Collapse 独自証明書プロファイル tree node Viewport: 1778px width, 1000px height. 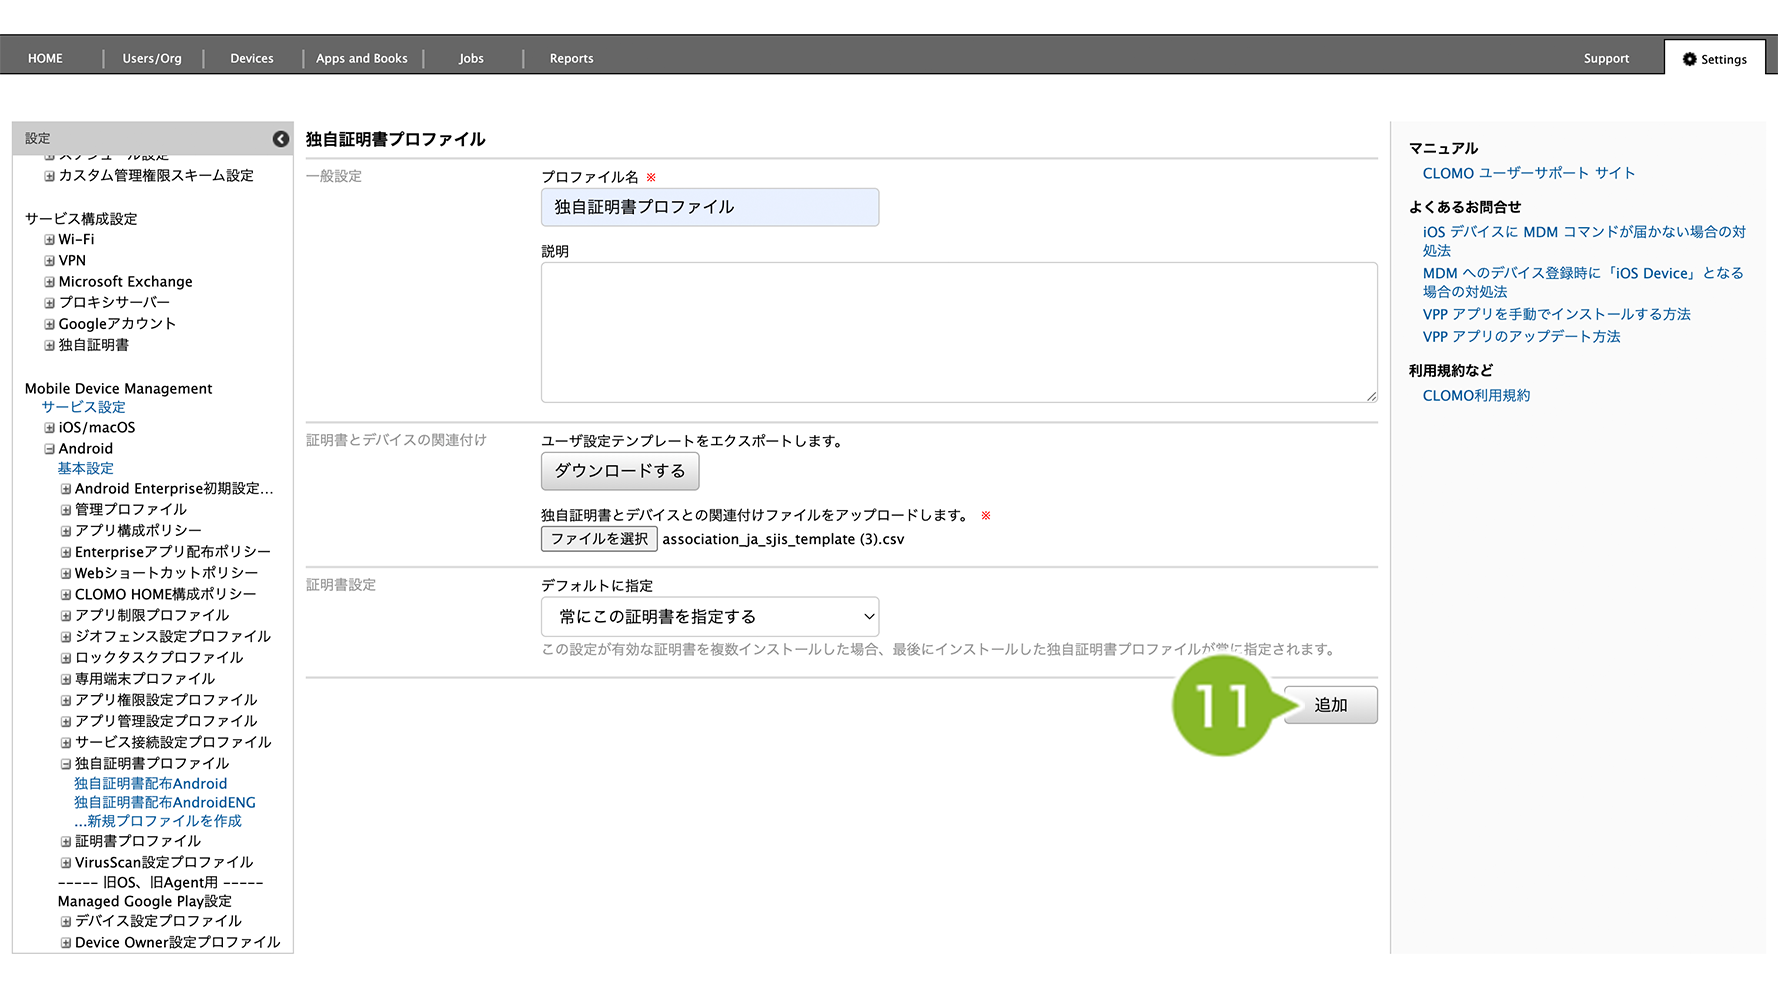click(66, 764)
